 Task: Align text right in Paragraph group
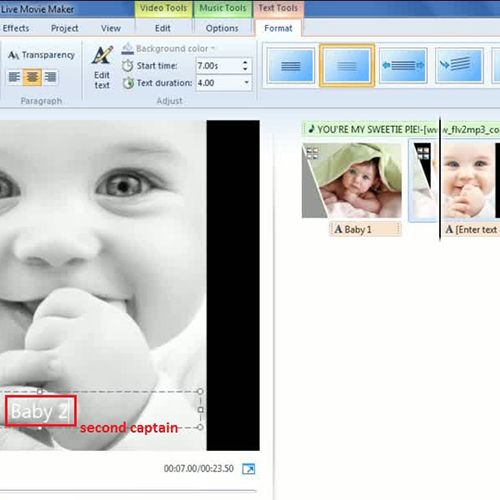click(x=50, y=77)
